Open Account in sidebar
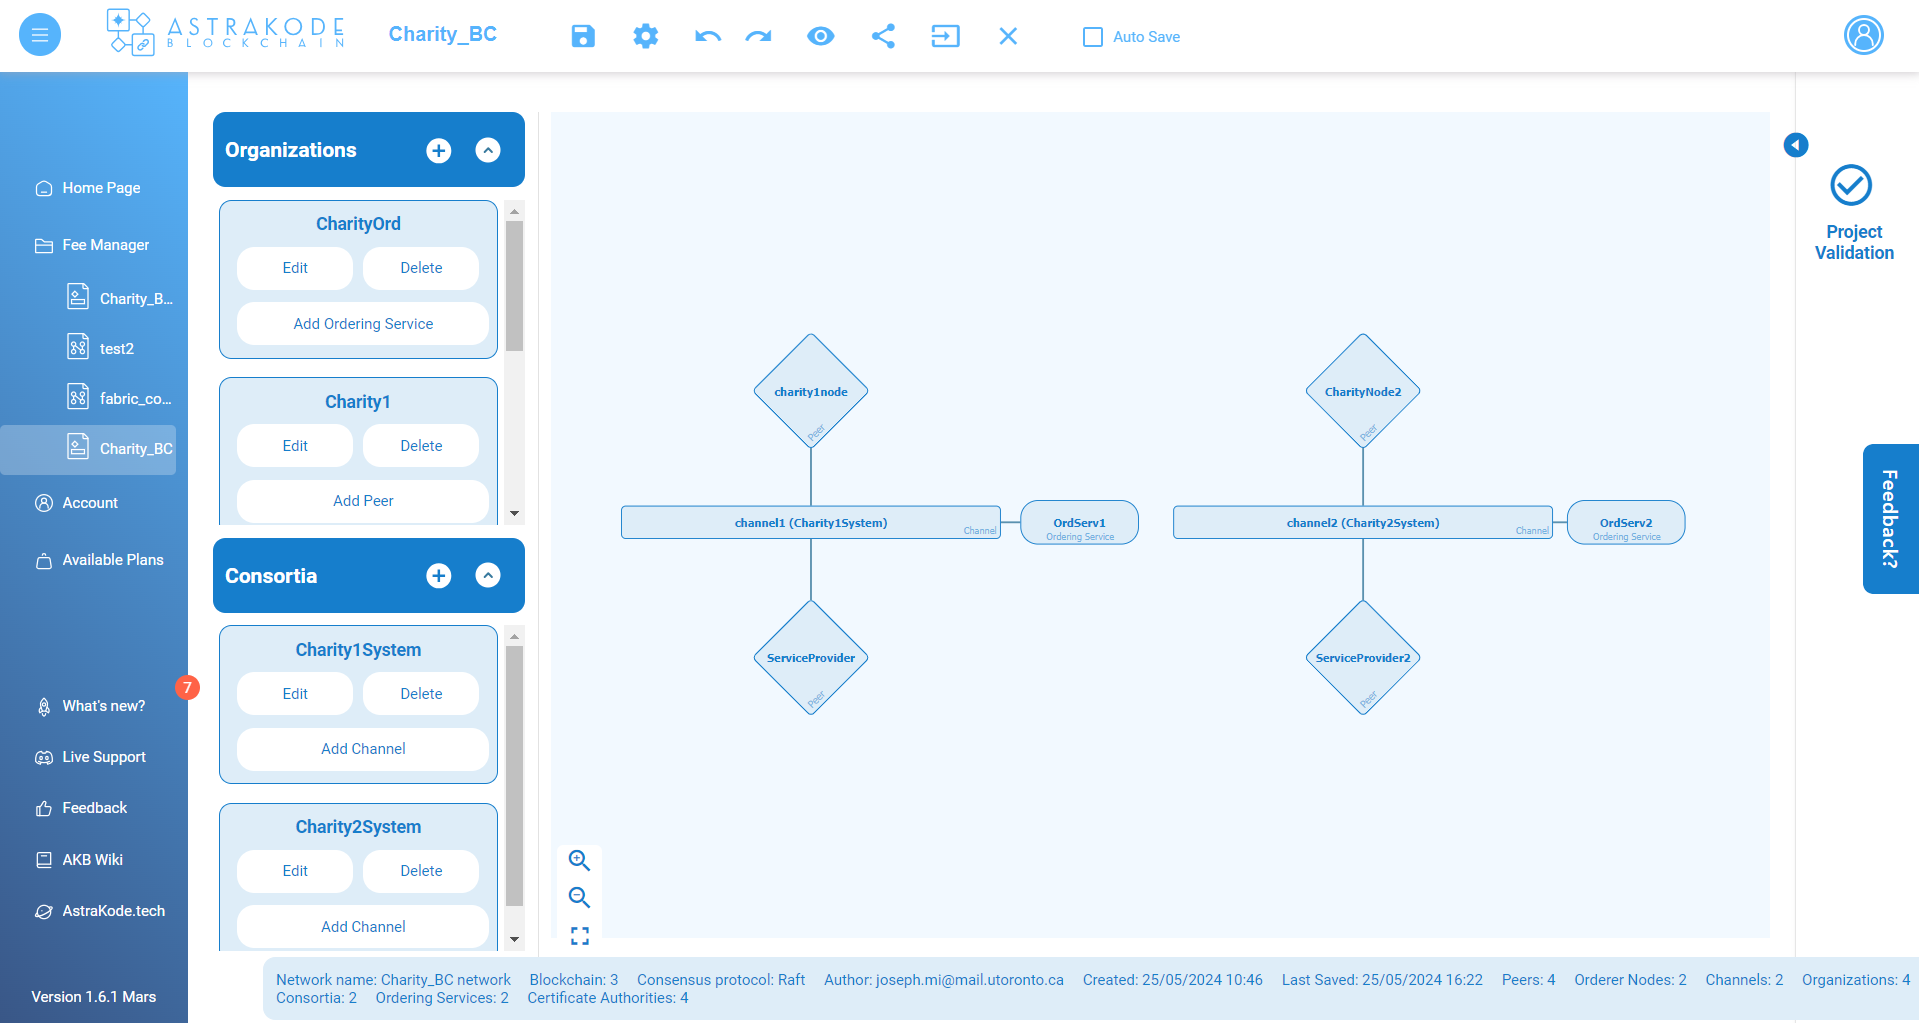This screenshot has width=1919, height=1023. [x=77, y=503]
